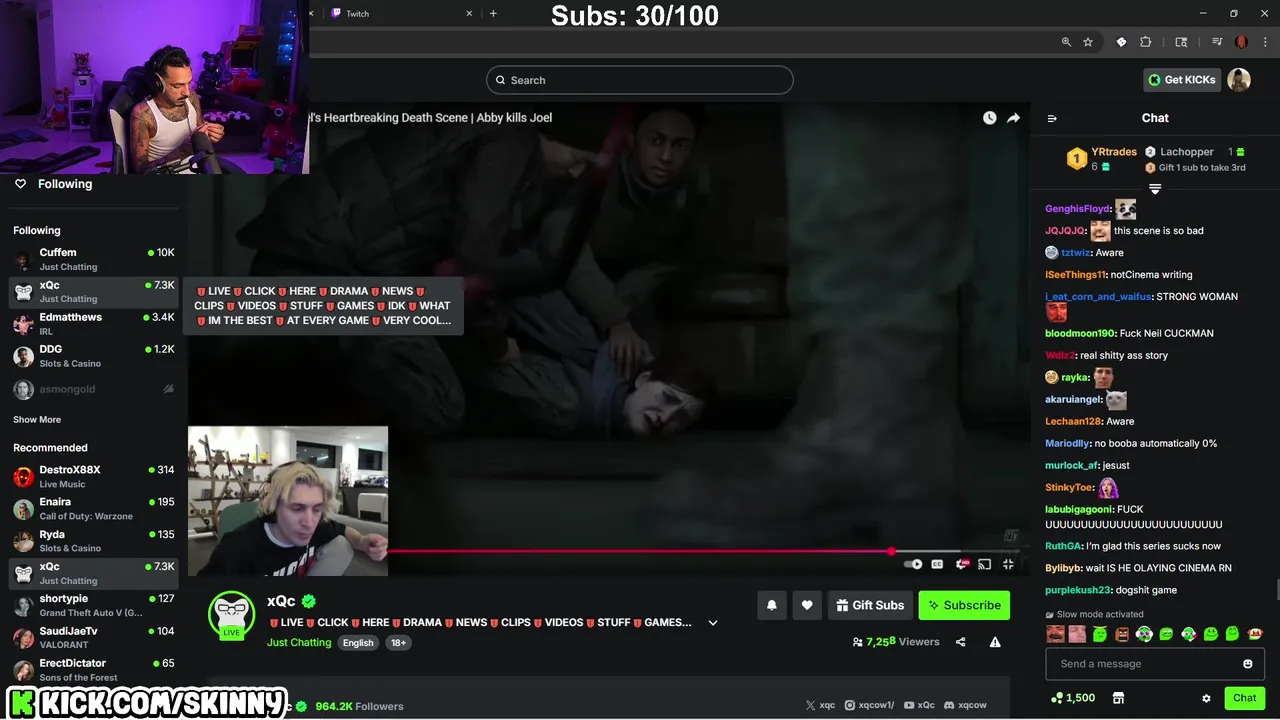Click xQc channel avatar with LIVE badge

pos(231,614)
